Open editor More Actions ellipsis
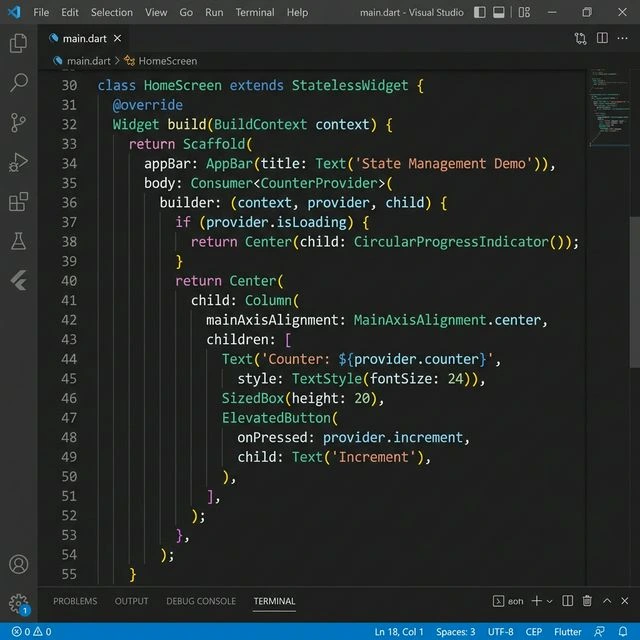The height and width of the screenshot is (640, 640). coord(622,38)
